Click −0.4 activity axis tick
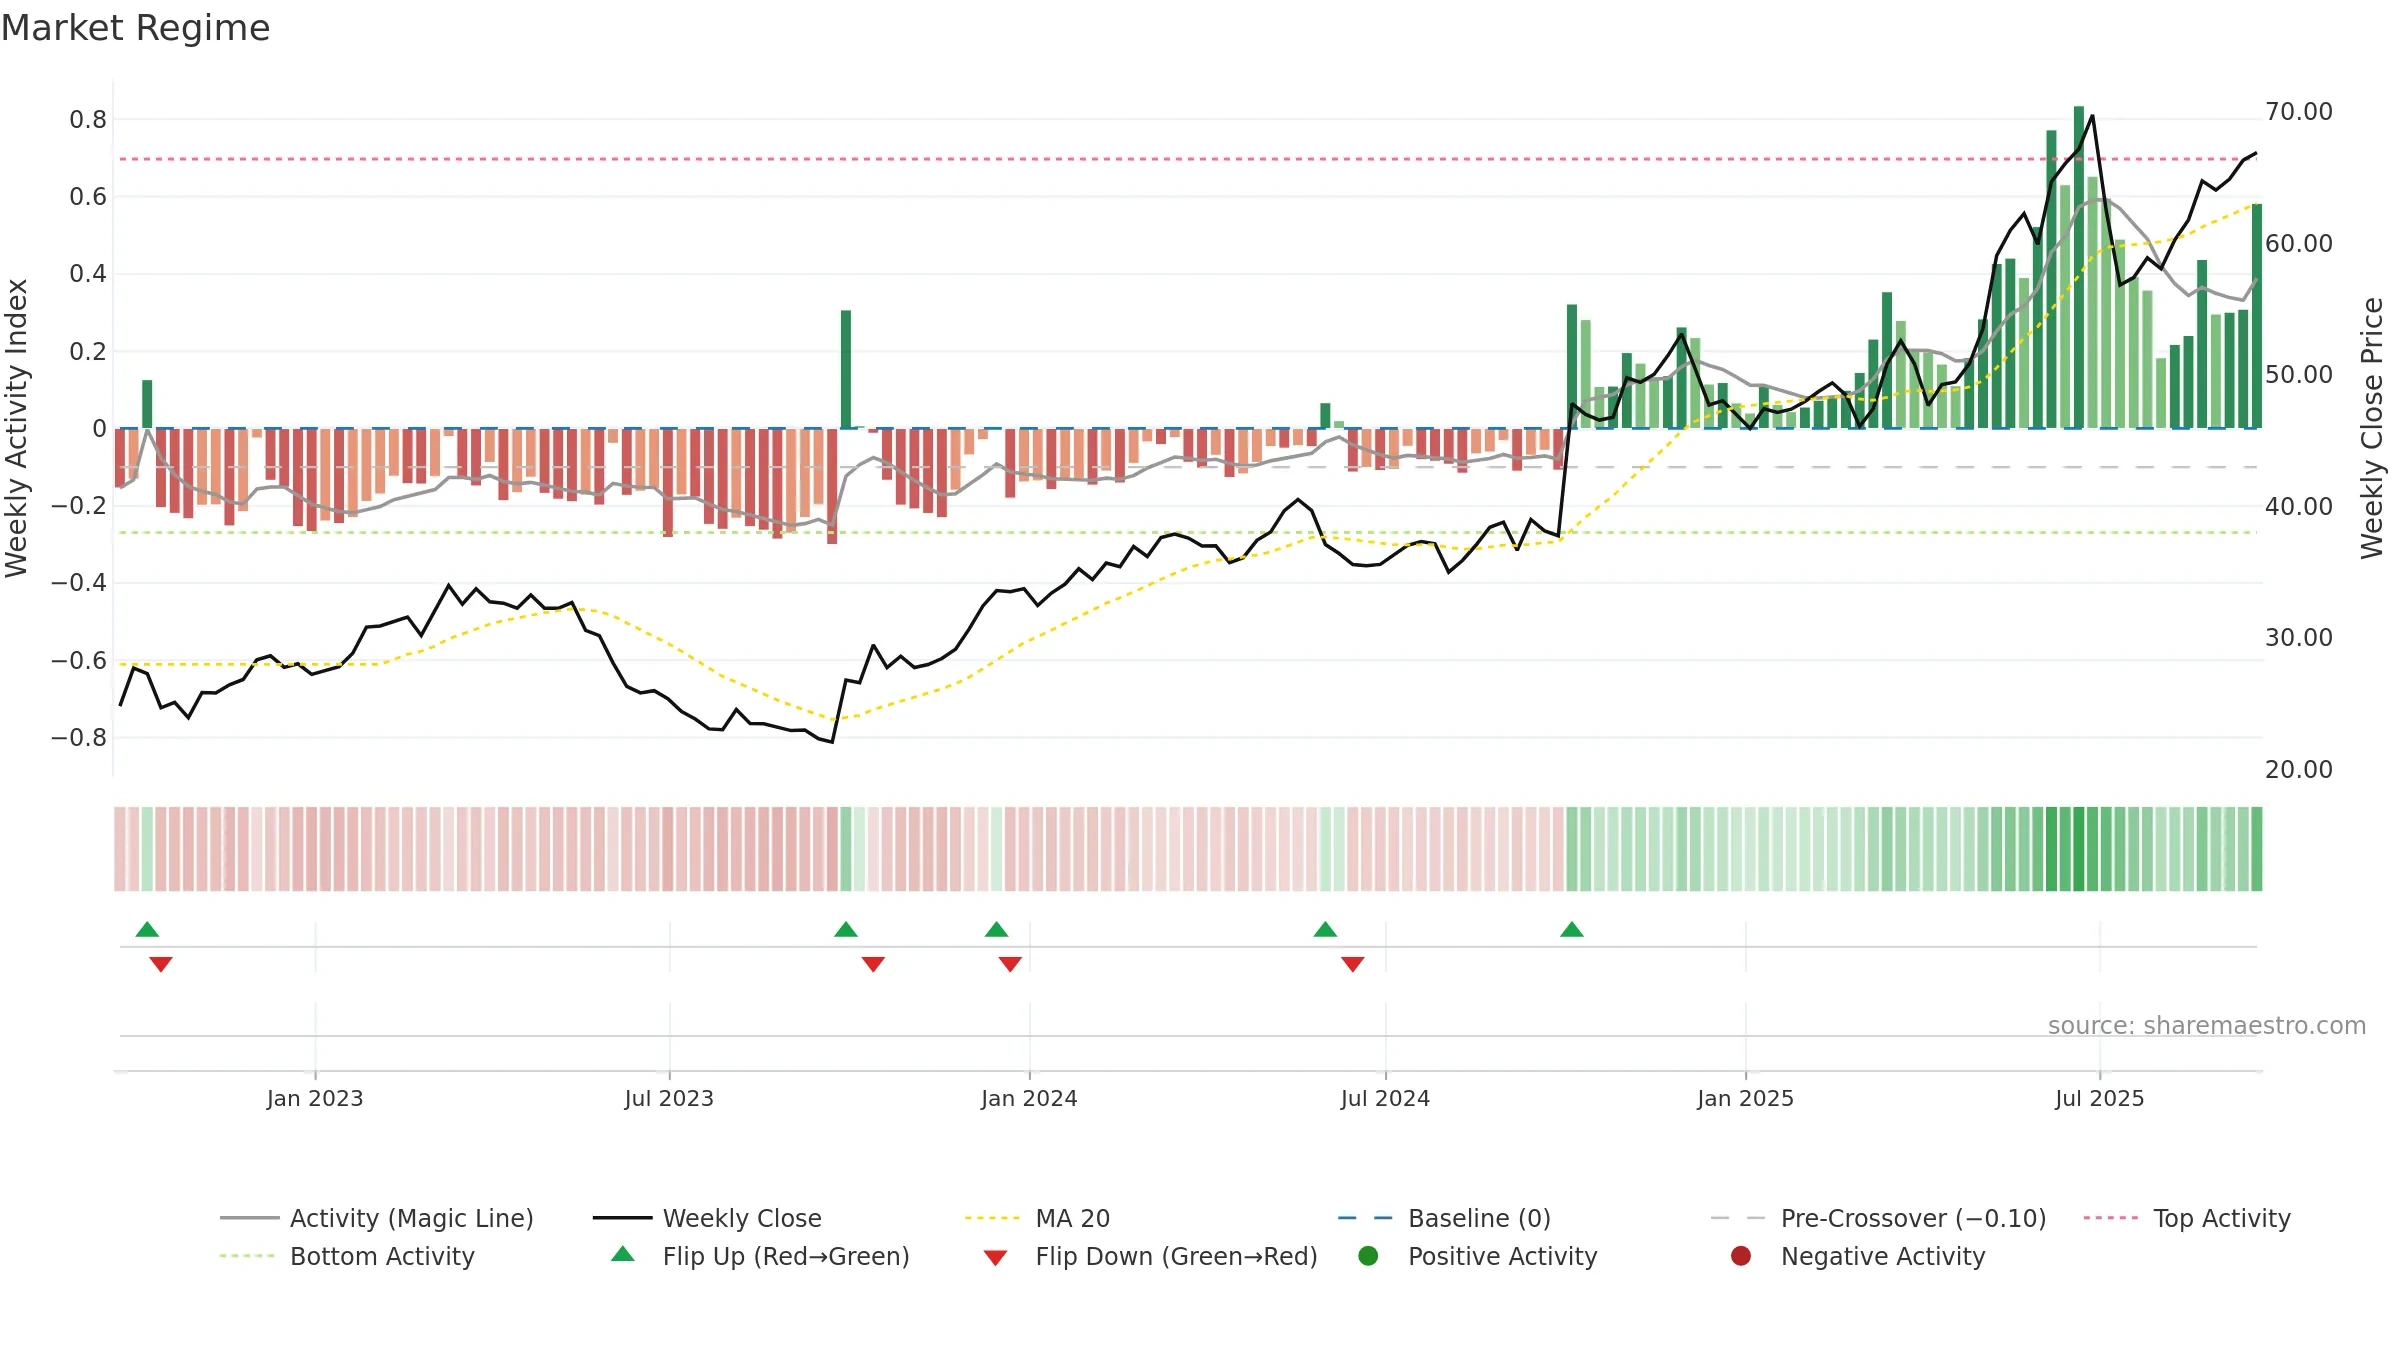Image resolution: width=2400 pixels, height=1350 pixels. coord(78,582)
